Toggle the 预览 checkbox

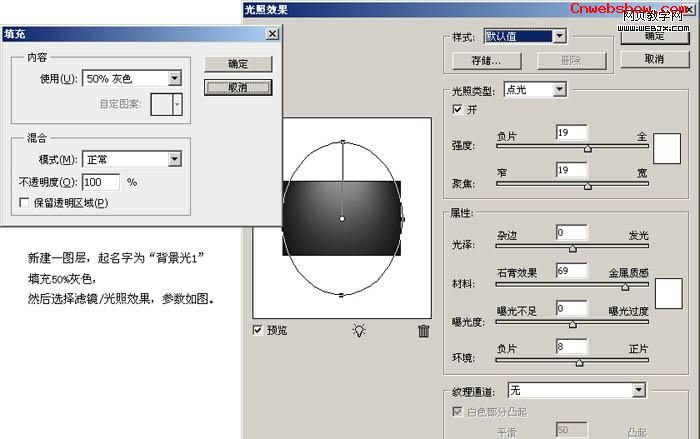258,330
